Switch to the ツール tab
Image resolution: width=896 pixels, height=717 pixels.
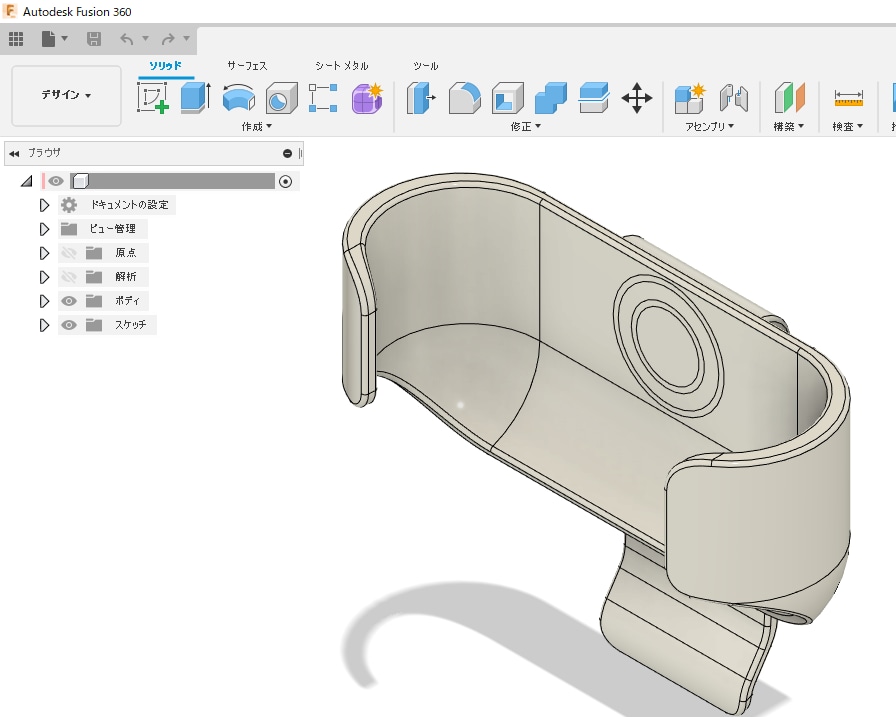(x=426, y=66)
